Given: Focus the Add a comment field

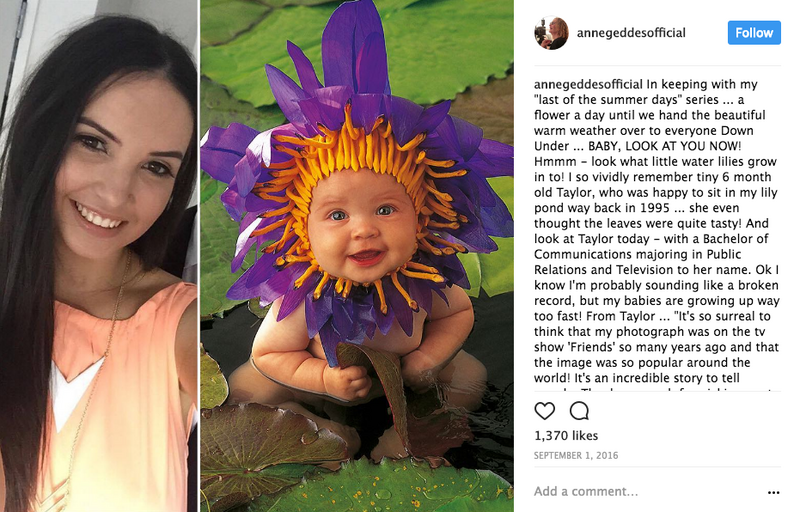Looking at the screenshot, I should (x=640, y=491).
